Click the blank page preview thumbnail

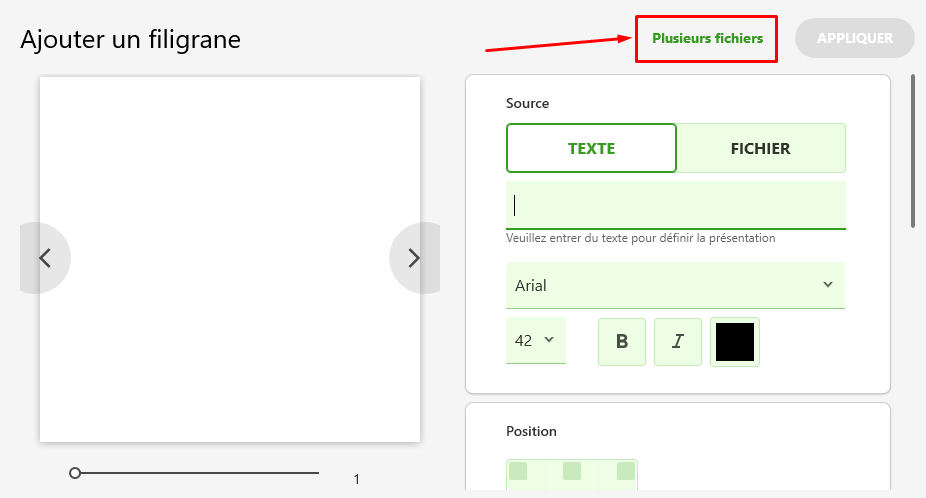230,259
